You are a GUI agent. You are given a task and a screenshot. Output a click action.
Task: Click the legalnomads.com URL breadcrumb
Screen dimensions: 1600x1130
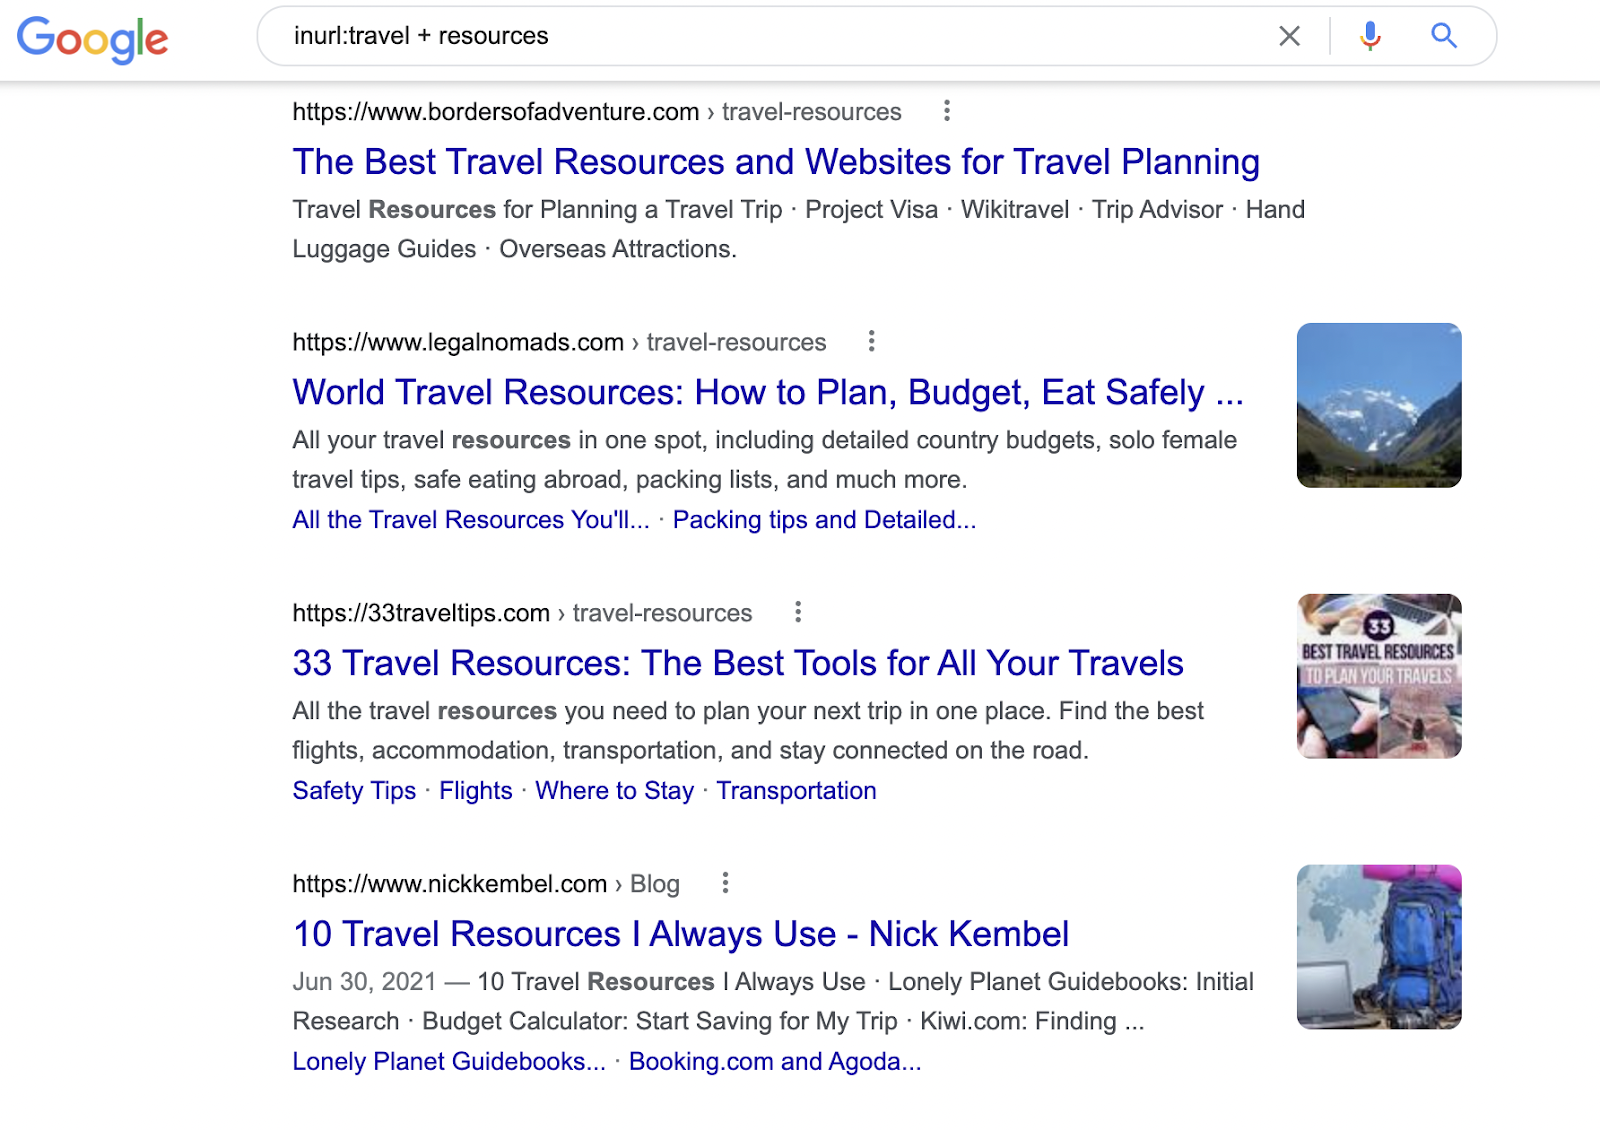(559, 343)
